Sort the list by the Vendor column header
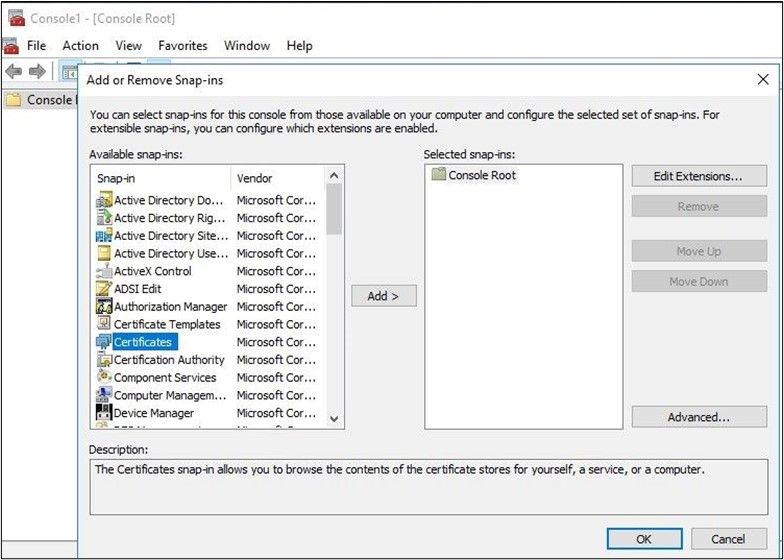Viewport: 784px width, 560px height. [255, 178]
